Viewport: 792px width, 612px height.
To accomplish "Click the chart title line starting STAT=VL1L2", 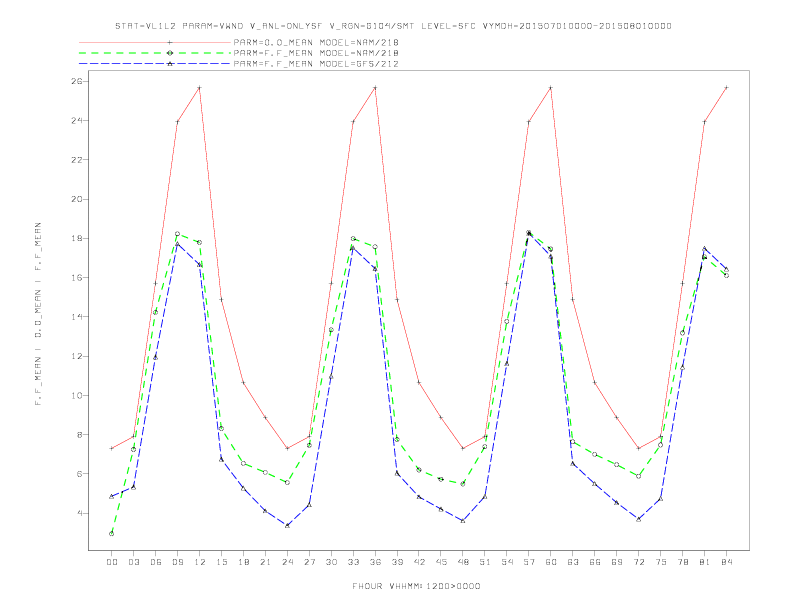I will [393, 26].
